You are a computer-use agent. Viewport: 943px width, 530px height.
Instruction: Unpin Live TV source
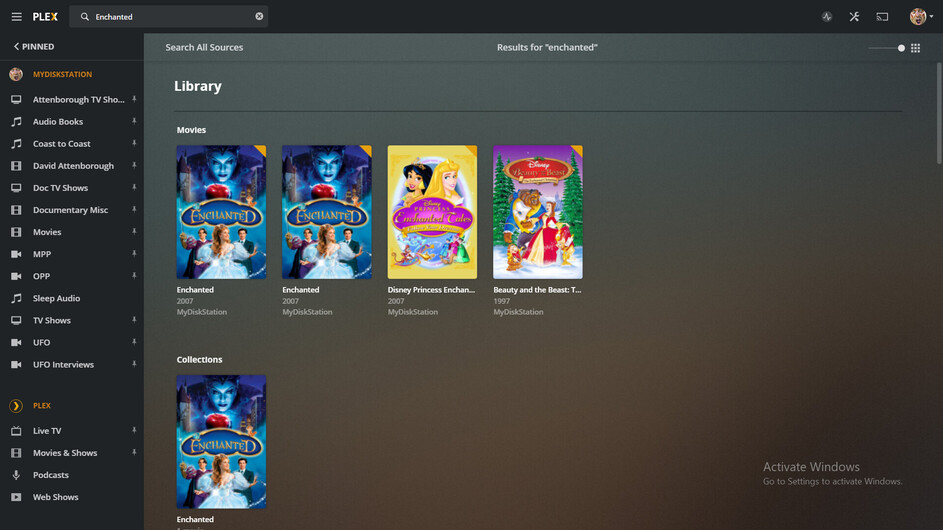coord(134,431)
